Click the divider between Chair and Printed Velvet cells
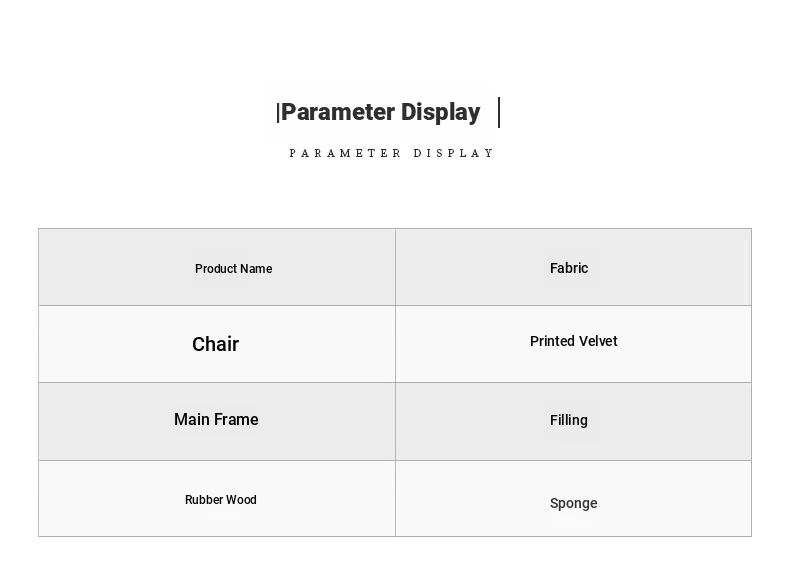This screenshot has height=569, width=790. click(395, 344)
